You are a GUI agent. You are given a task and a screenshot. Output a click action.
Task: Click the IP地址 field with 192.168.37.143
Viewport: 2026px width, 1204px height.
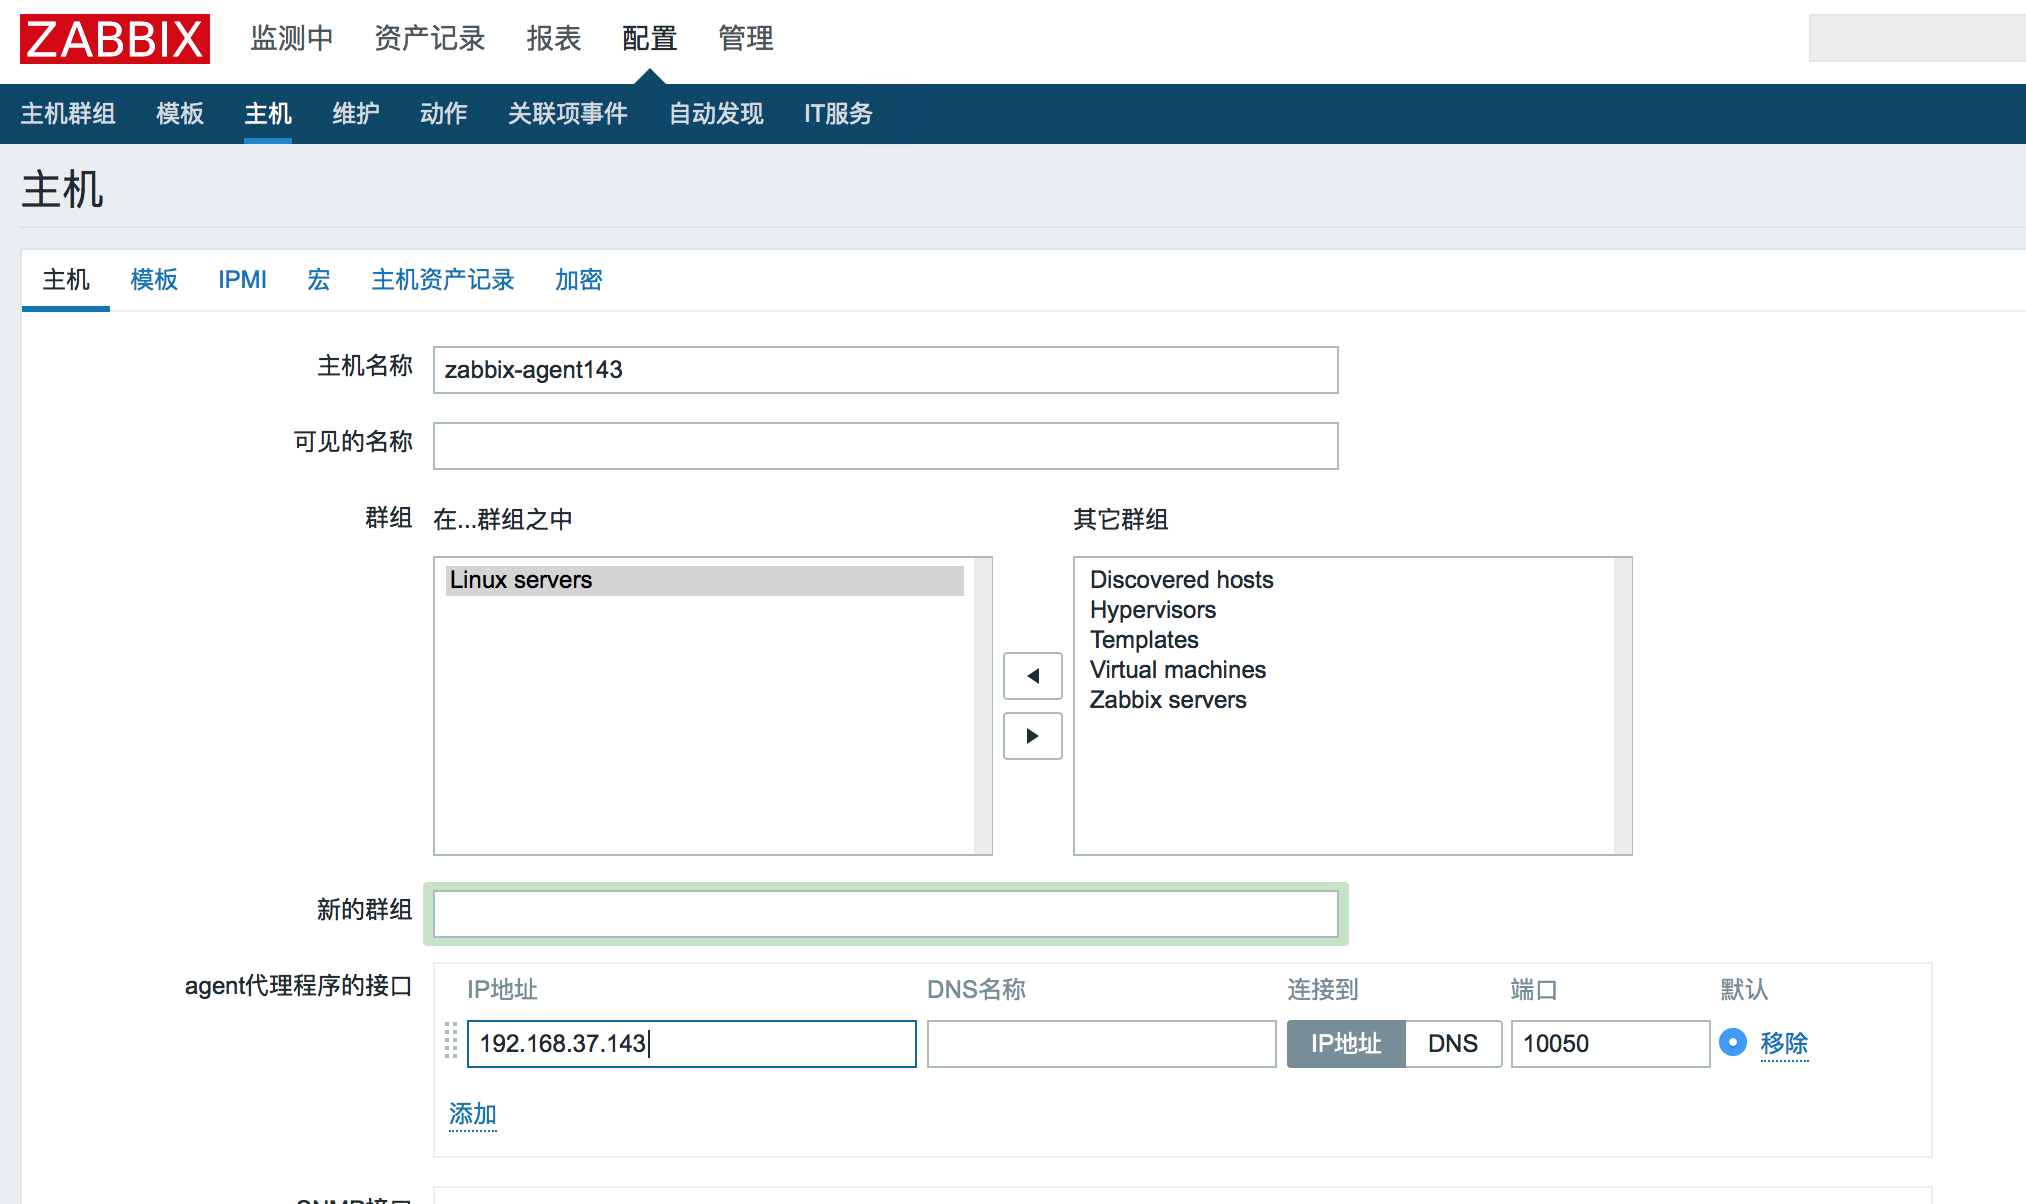tap(691, 1044)
